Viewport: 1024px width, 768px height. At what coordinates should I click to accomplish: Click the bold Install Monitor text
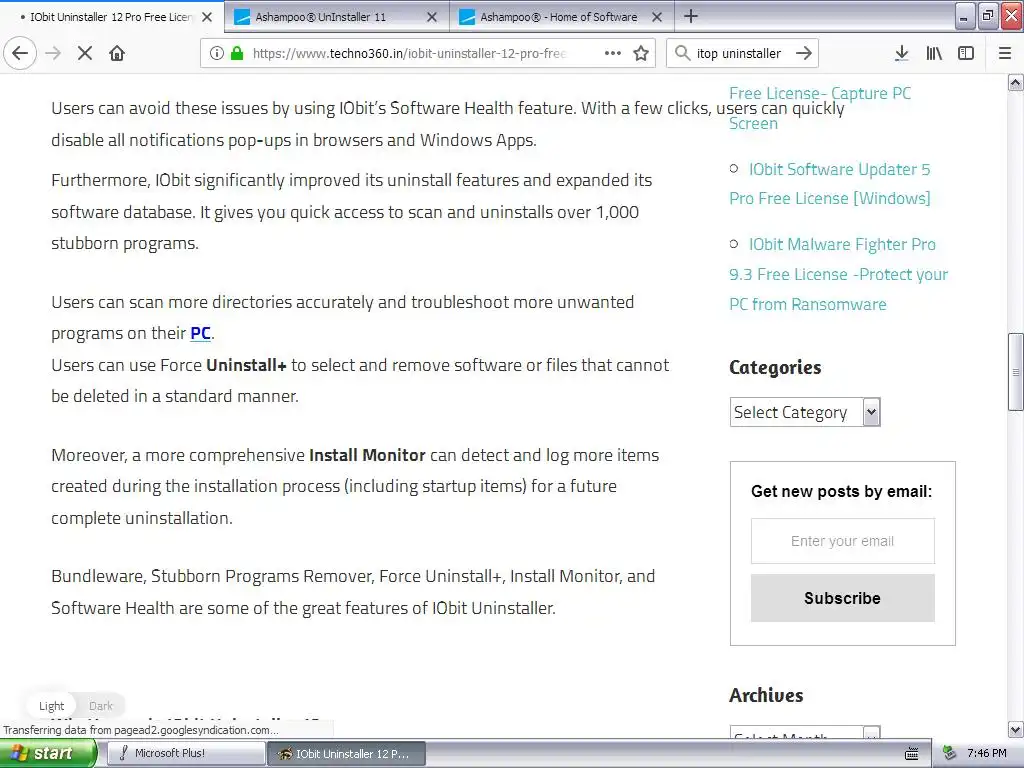click(367, 455)
